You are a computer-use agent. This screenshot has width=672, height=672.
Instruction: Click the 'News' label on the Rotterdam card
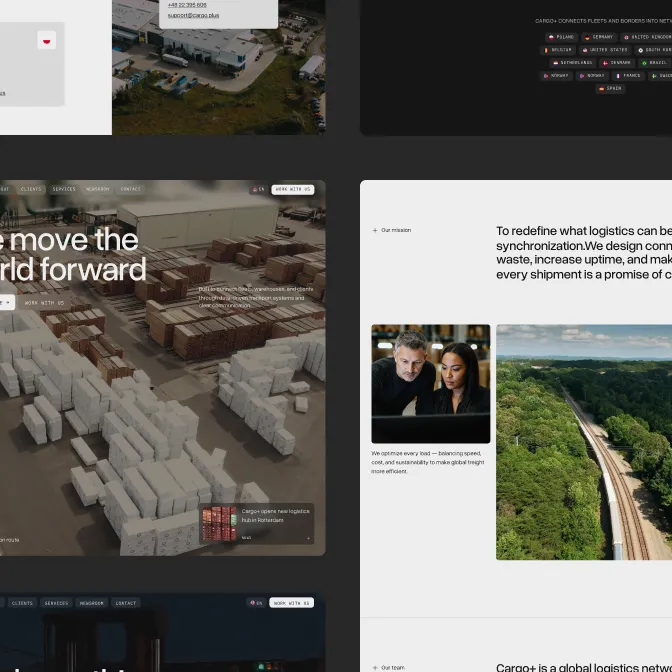click(246, 537)
